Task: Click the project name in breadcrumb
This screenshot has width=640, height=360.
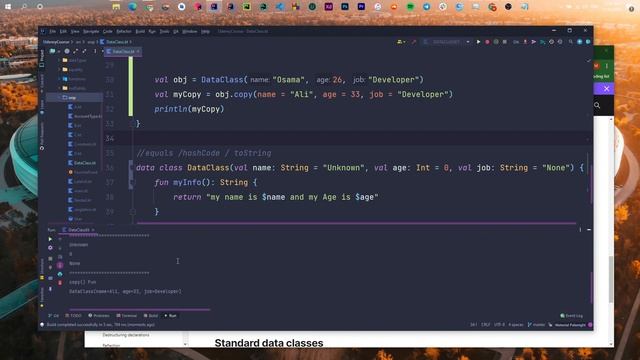Action: [x=56, y=42]
